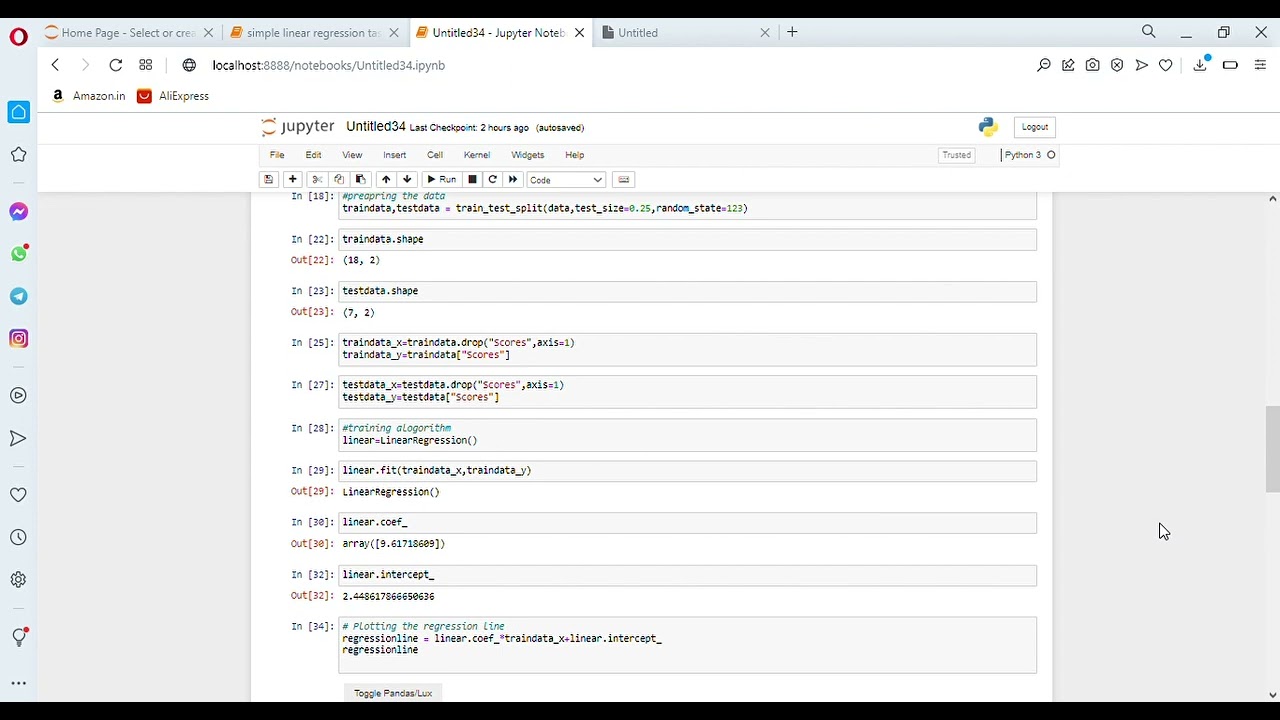This screenshot has height=720, width=1280.
Task: Click the traindata.shape code cell
Action: pyautogui.click(x=688, y=239)
